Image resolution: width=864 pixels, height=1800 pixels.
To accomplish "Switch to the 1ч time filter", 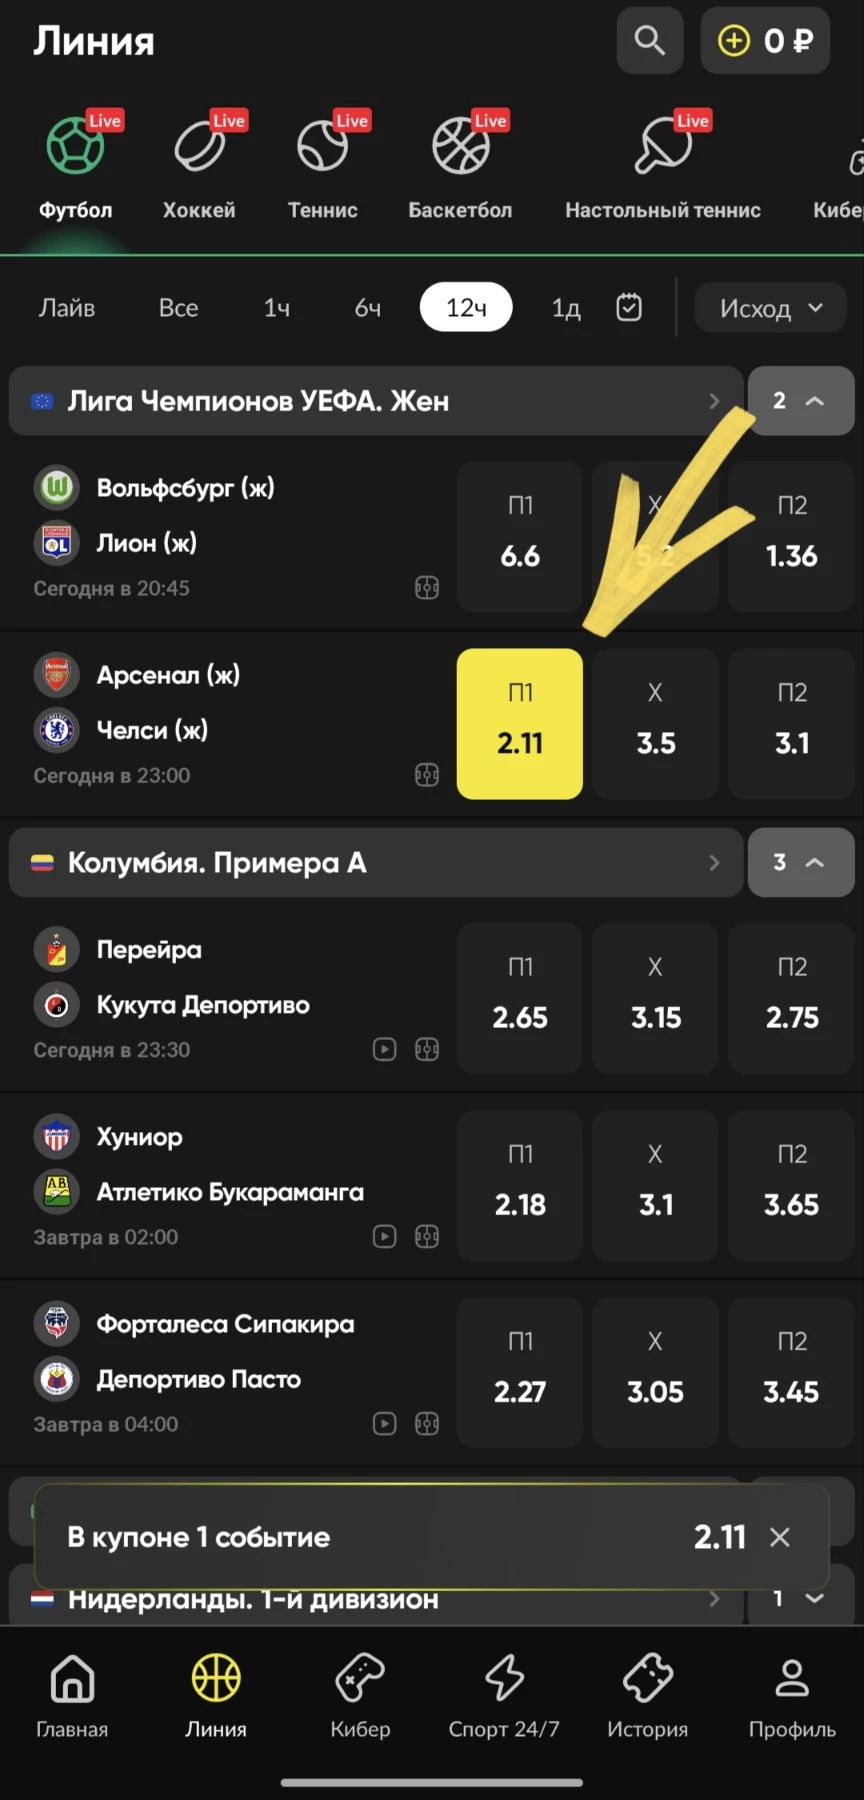I will pyautogui.click(x=277, y=308).
